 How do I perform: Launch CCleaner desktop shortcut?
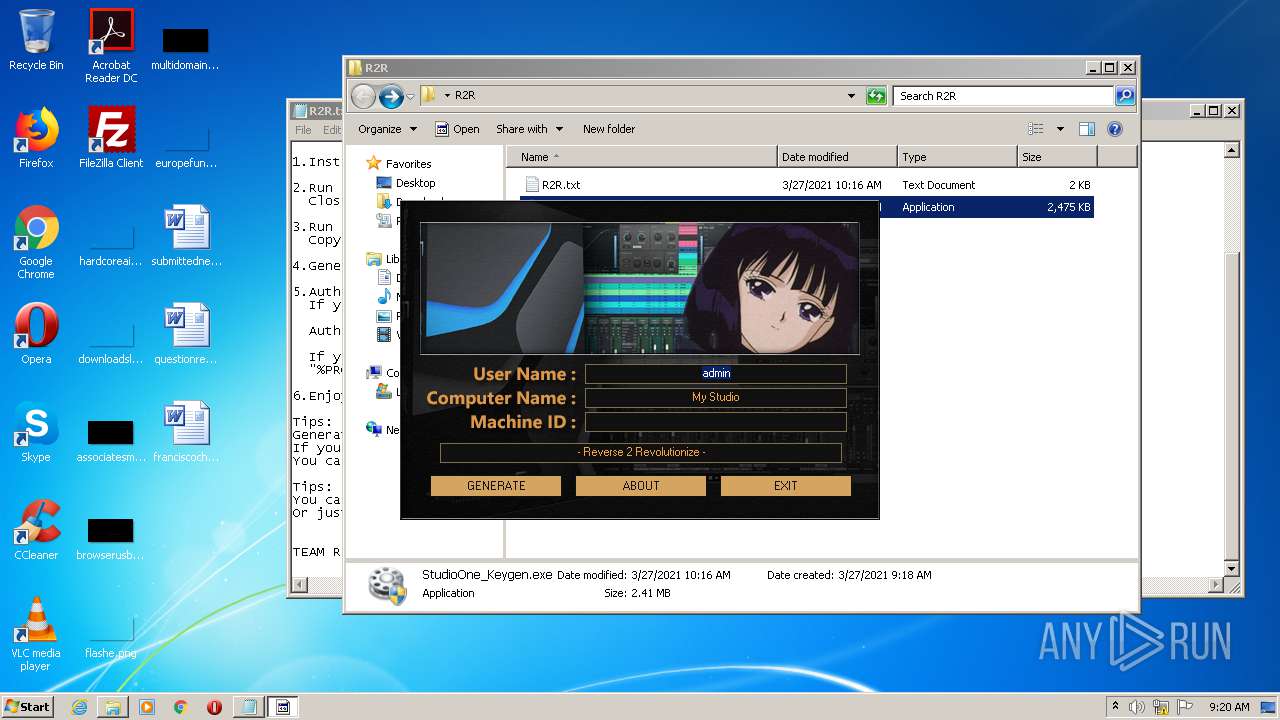[36, 530]
